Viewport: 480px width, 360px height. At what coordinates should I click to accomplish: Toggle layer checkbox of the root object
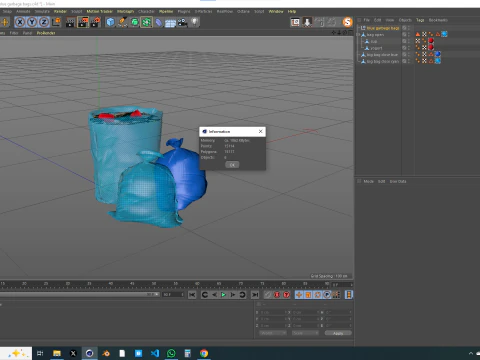[x=404, y=28]
